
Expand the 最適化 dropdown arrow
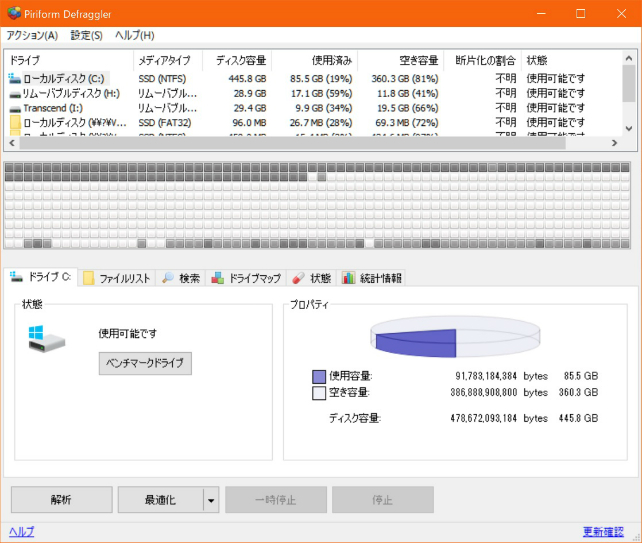211,500
